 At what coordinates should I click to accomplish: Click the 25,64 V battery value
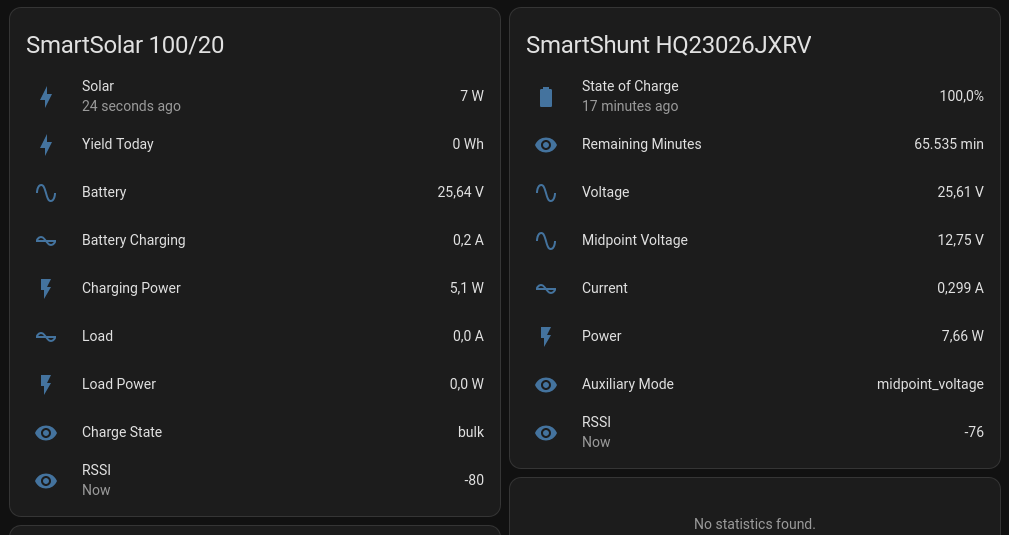460,192
